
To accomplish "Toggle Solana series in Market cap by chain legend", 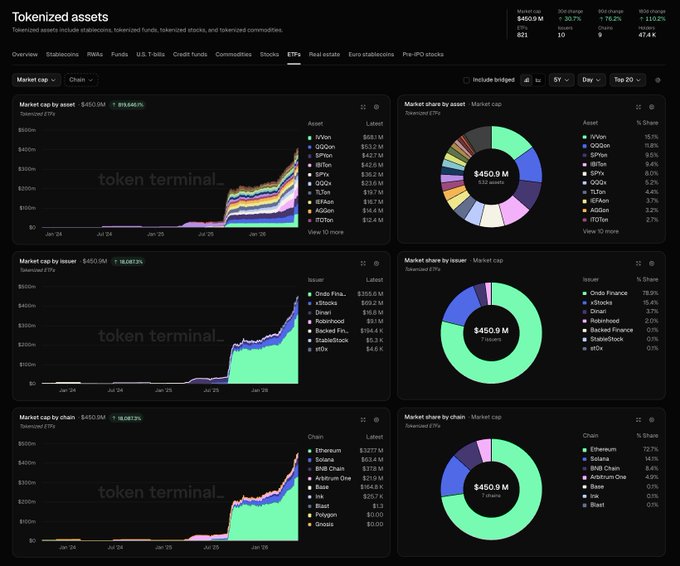I will pos(345,460).
